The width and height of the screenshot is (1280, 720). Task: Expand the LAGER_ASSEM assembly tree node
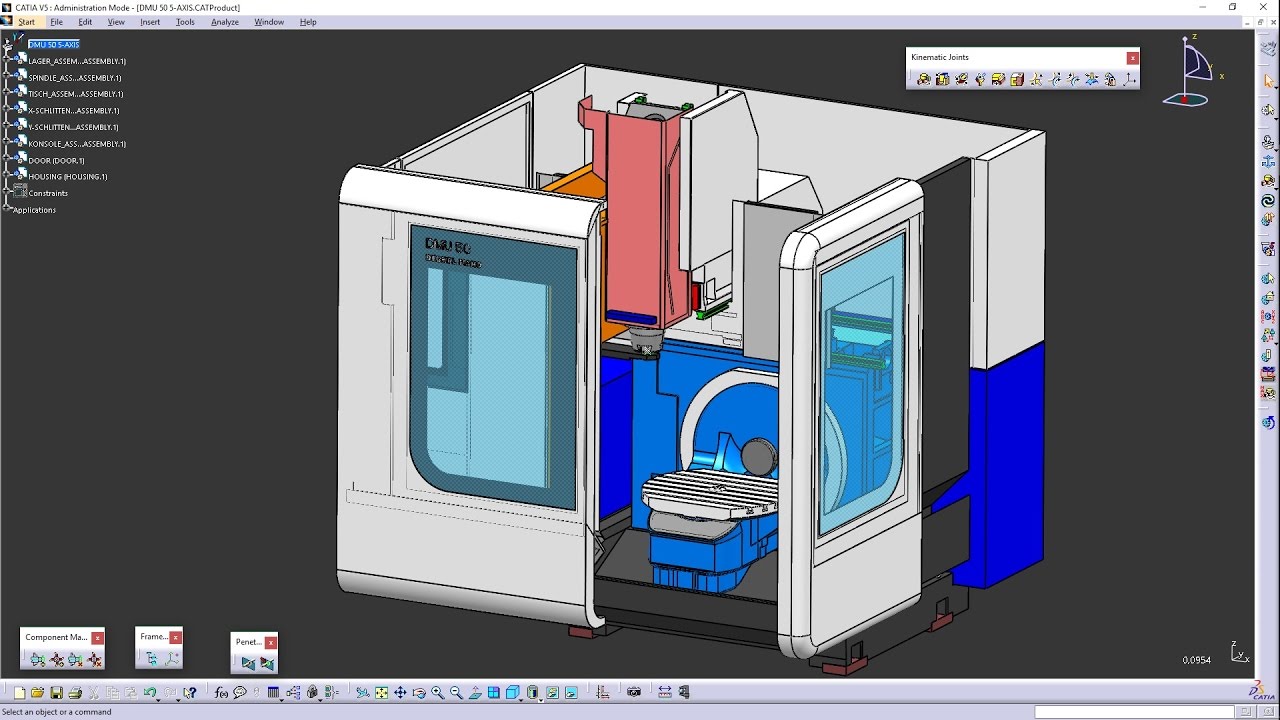5,61
